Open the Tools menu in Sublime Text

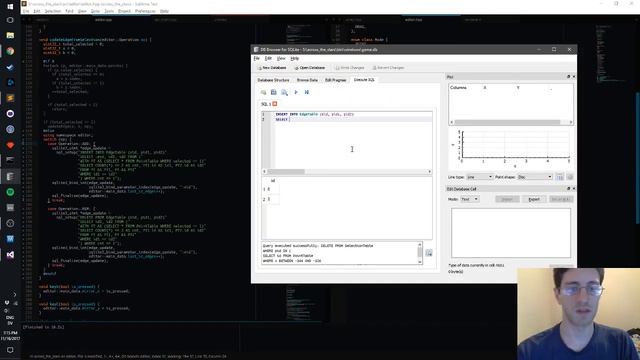pyautogui.click(x=109, y=11)
